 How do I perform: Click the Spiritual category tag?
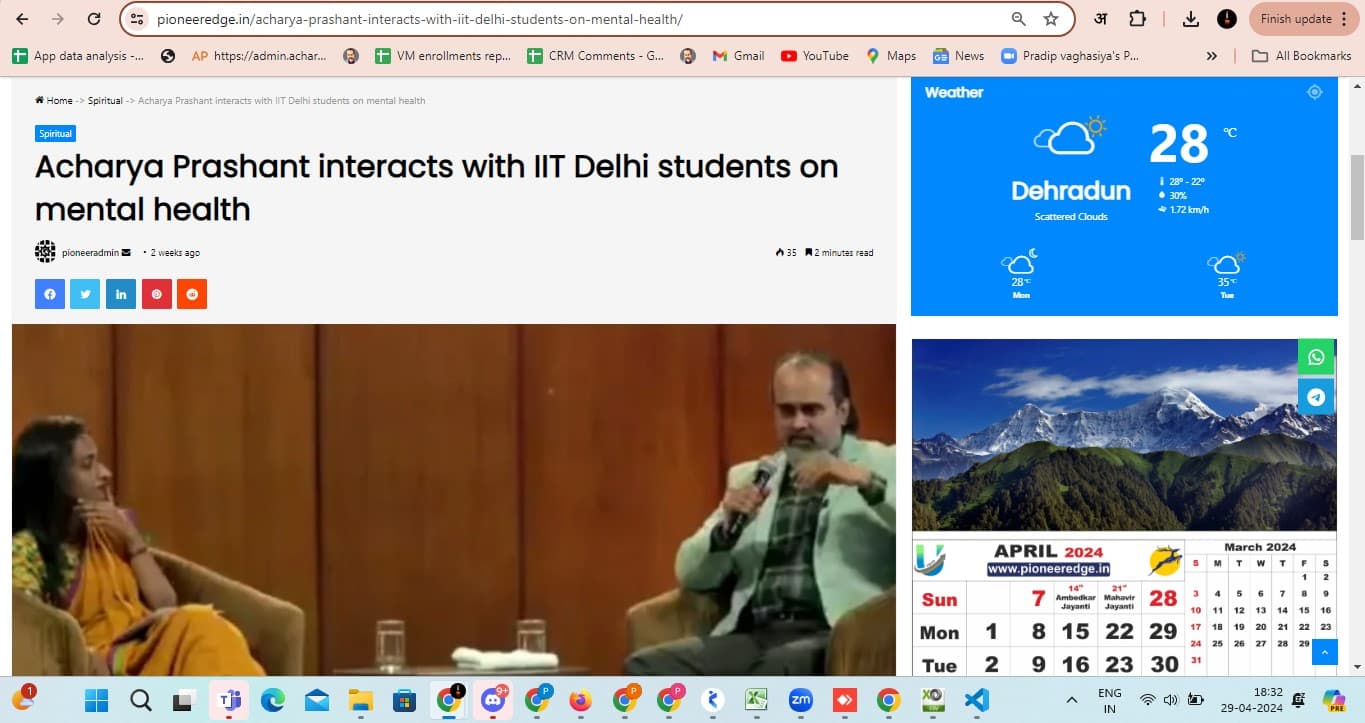coord(56,134)
